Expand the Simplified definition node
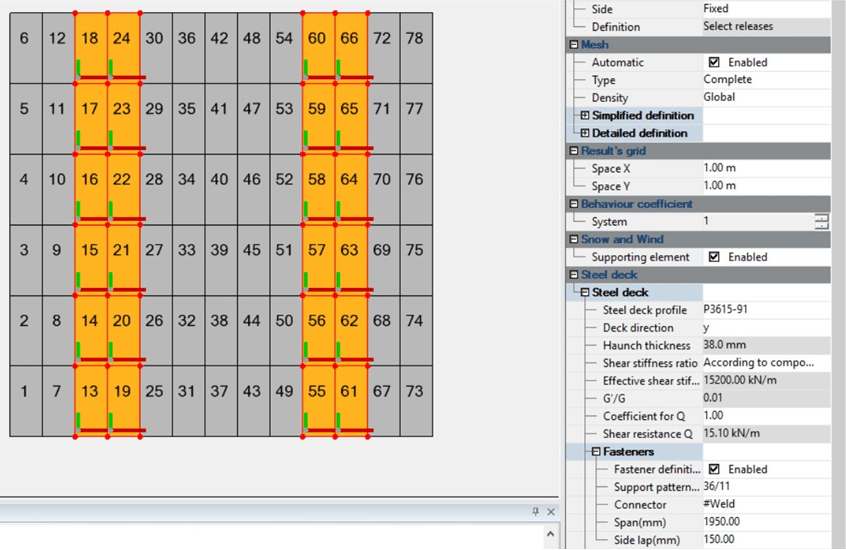This screenshot has height=550, width=846. [x=585, y=116]
